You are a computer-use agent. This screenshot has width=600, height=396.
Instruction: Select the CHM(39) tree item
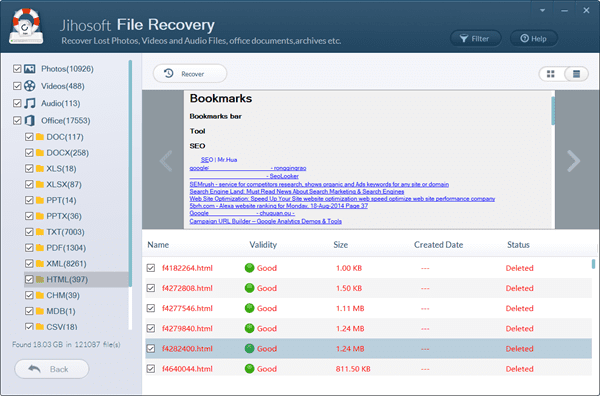[63, 295]
